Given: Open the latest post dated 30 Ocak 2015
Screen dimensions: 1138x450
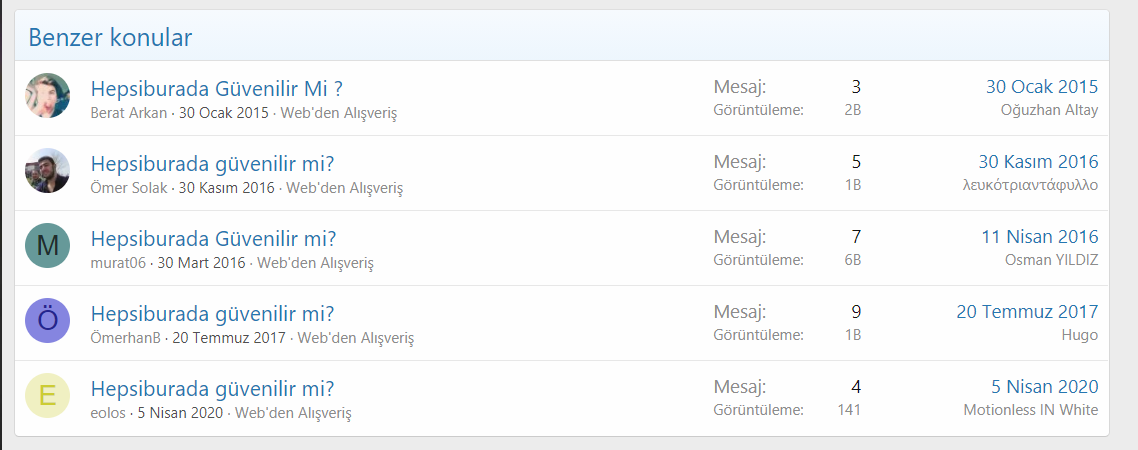Looking at the screenshot, I should (1041, 87).
